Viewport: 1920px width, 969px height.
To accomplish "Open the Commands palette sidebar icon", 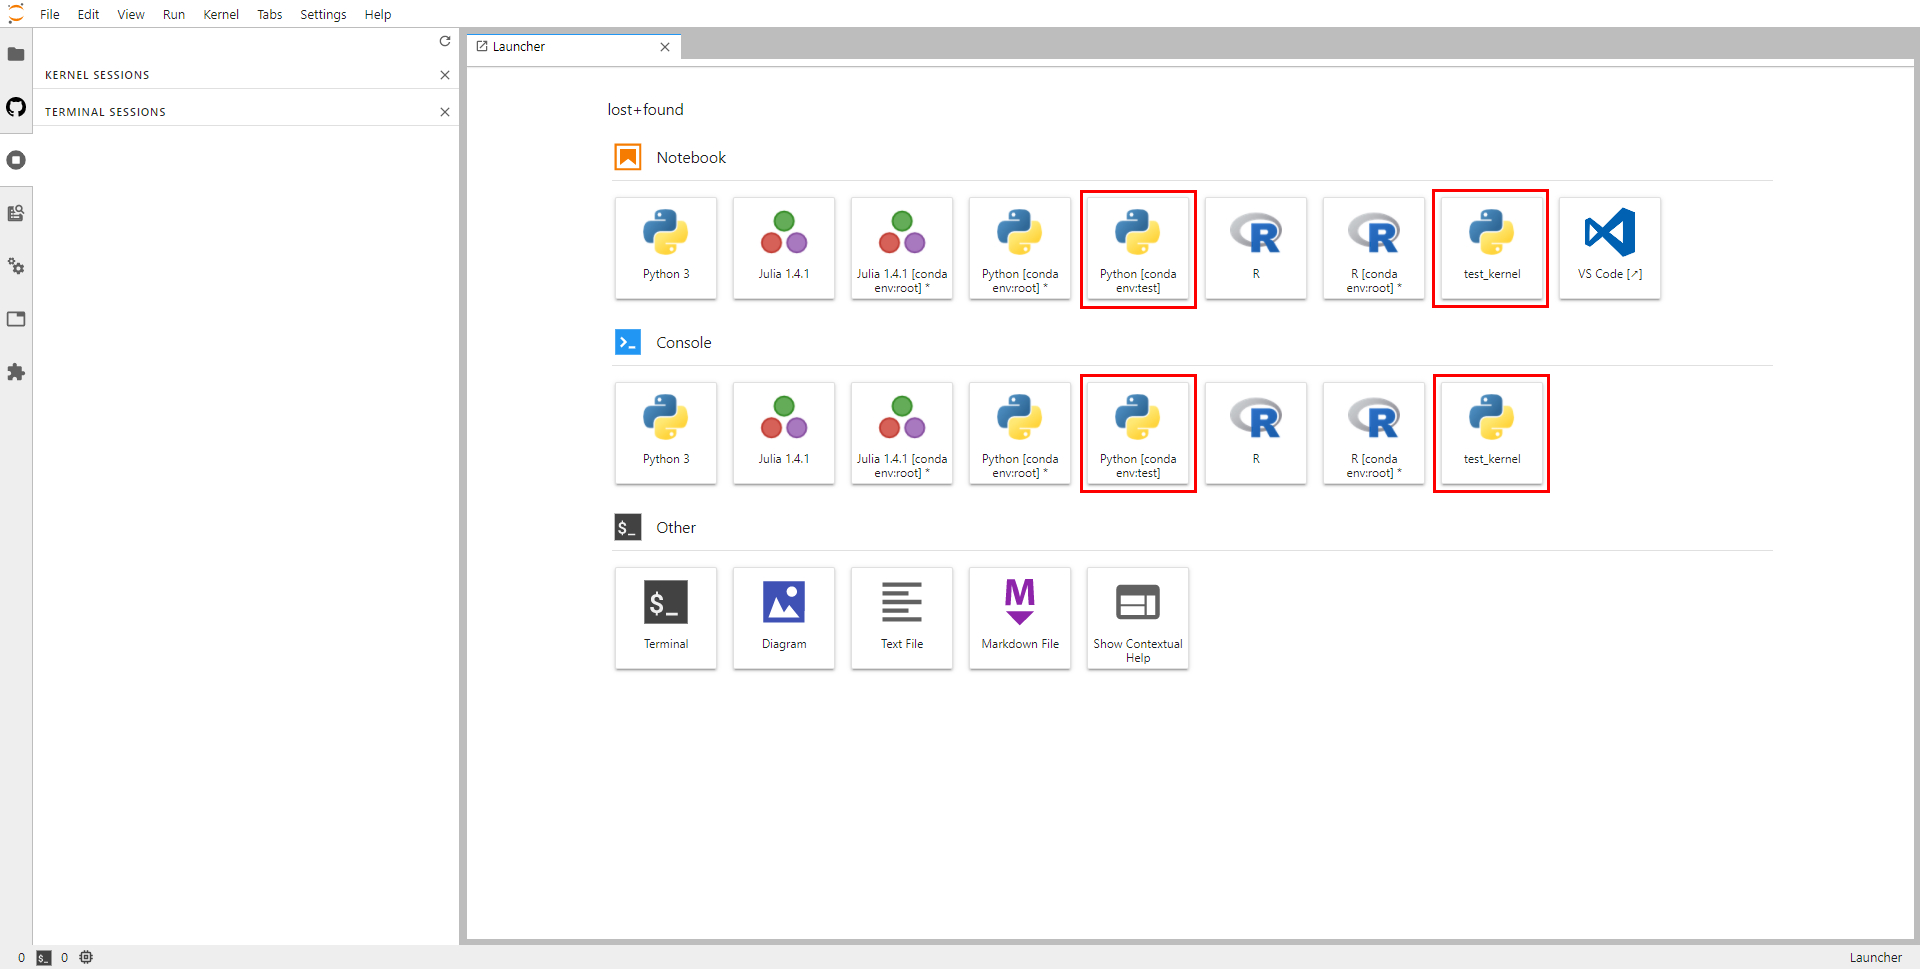I will click(x=16, y=213).
